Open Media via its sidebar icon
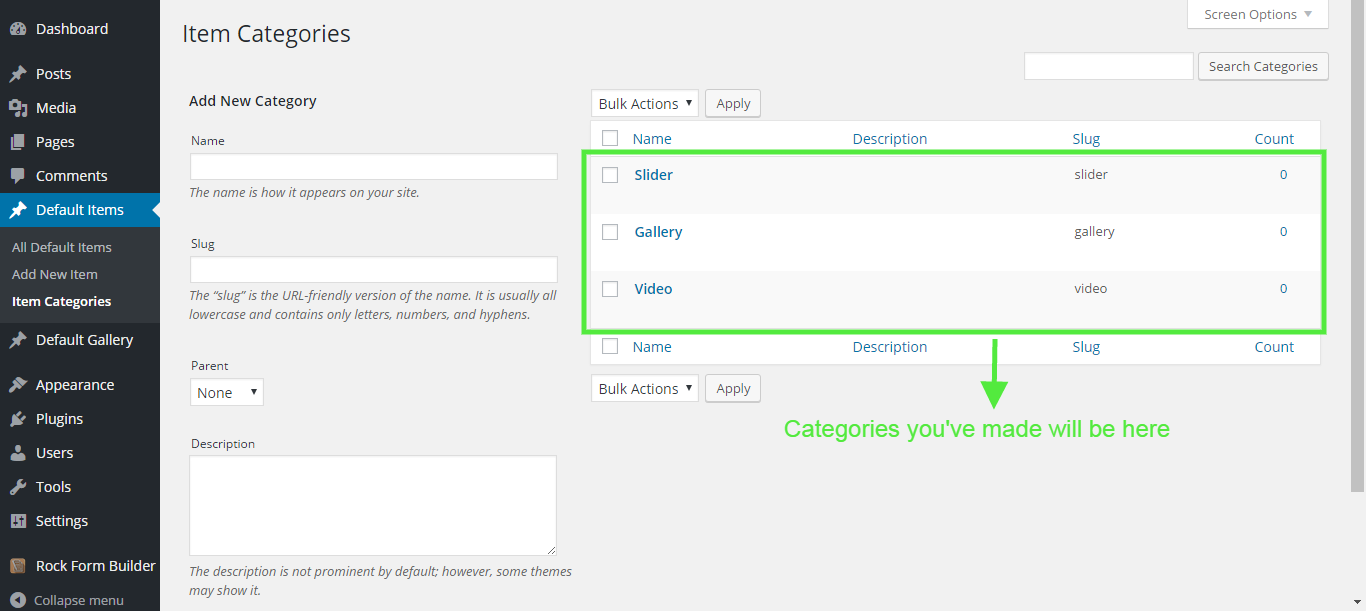The height and width of the screenshot is (611, 1366). click(18, 108)
